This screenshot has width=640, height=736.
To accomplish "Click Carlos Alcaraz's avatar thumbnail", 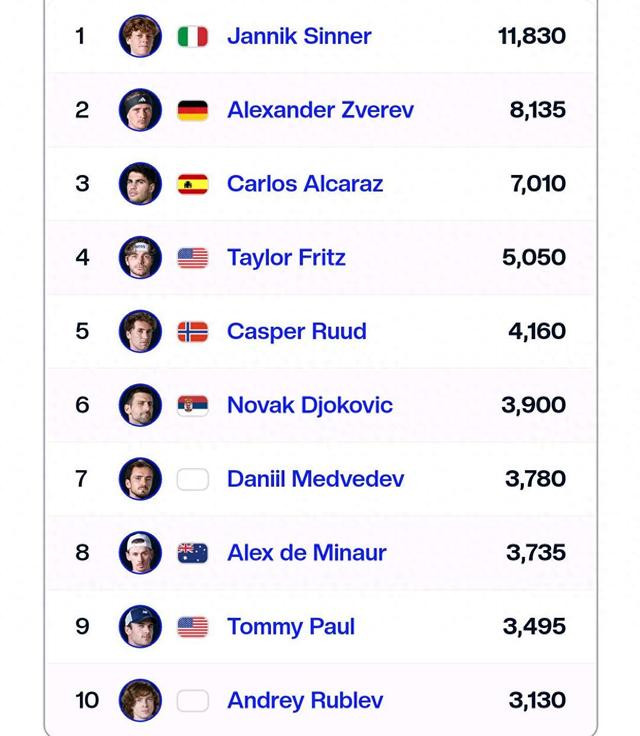I will pos(140,184).
